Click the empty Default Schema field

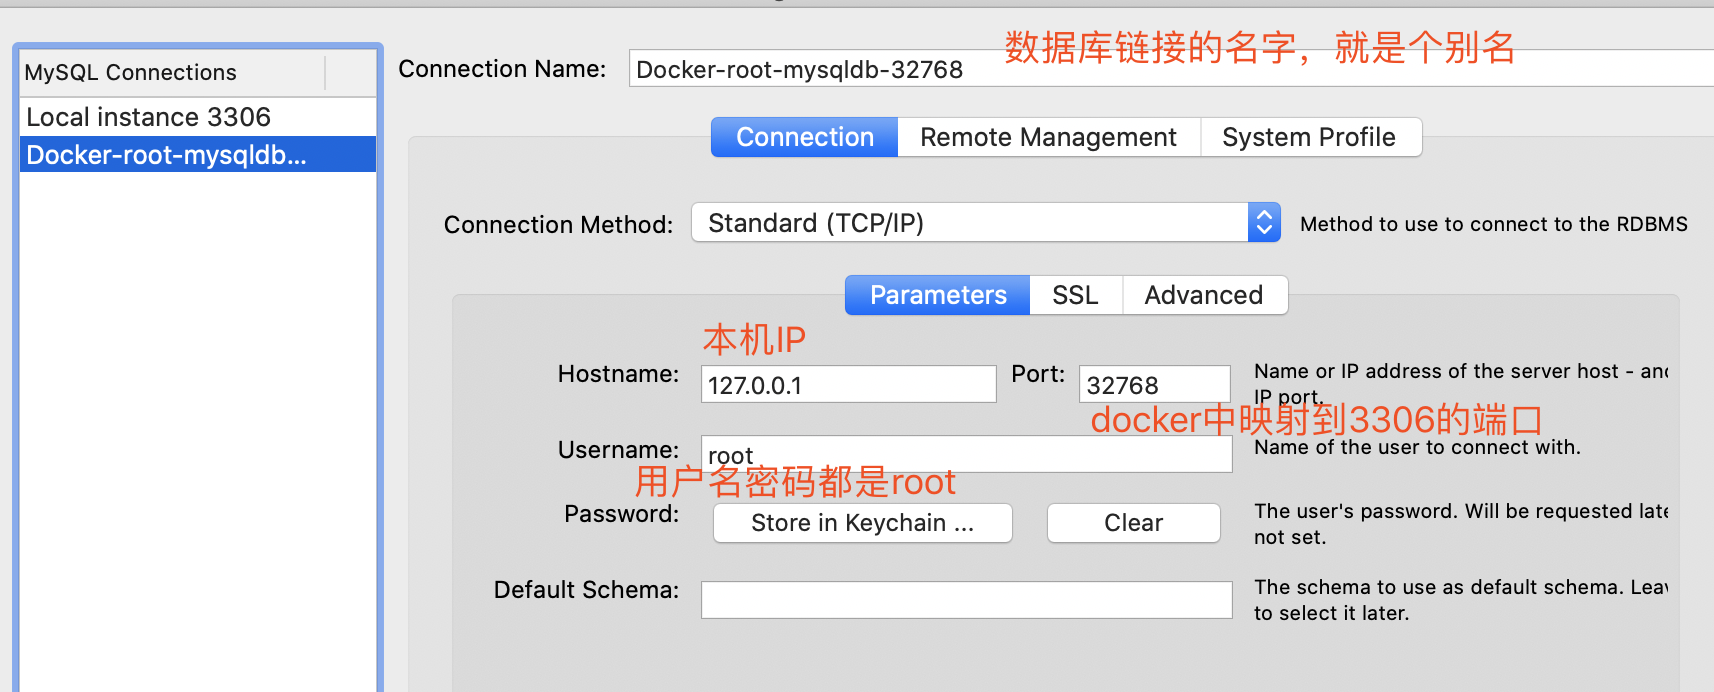tap(965, 600)
